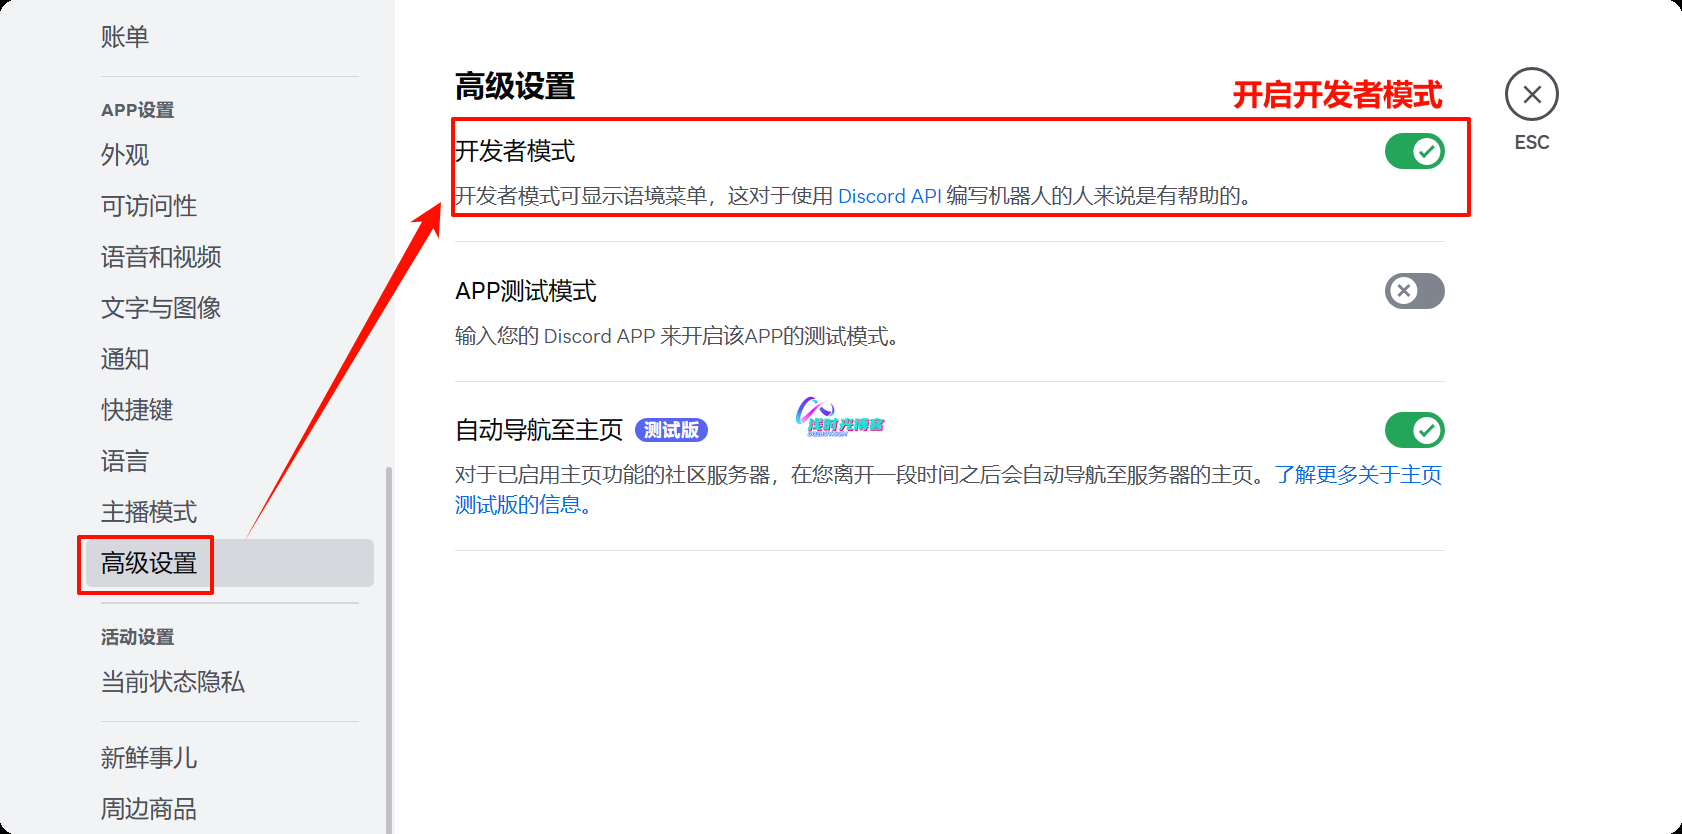Open 了解更多关于主页 link

pyautogui.click(x=1357, y=475)
